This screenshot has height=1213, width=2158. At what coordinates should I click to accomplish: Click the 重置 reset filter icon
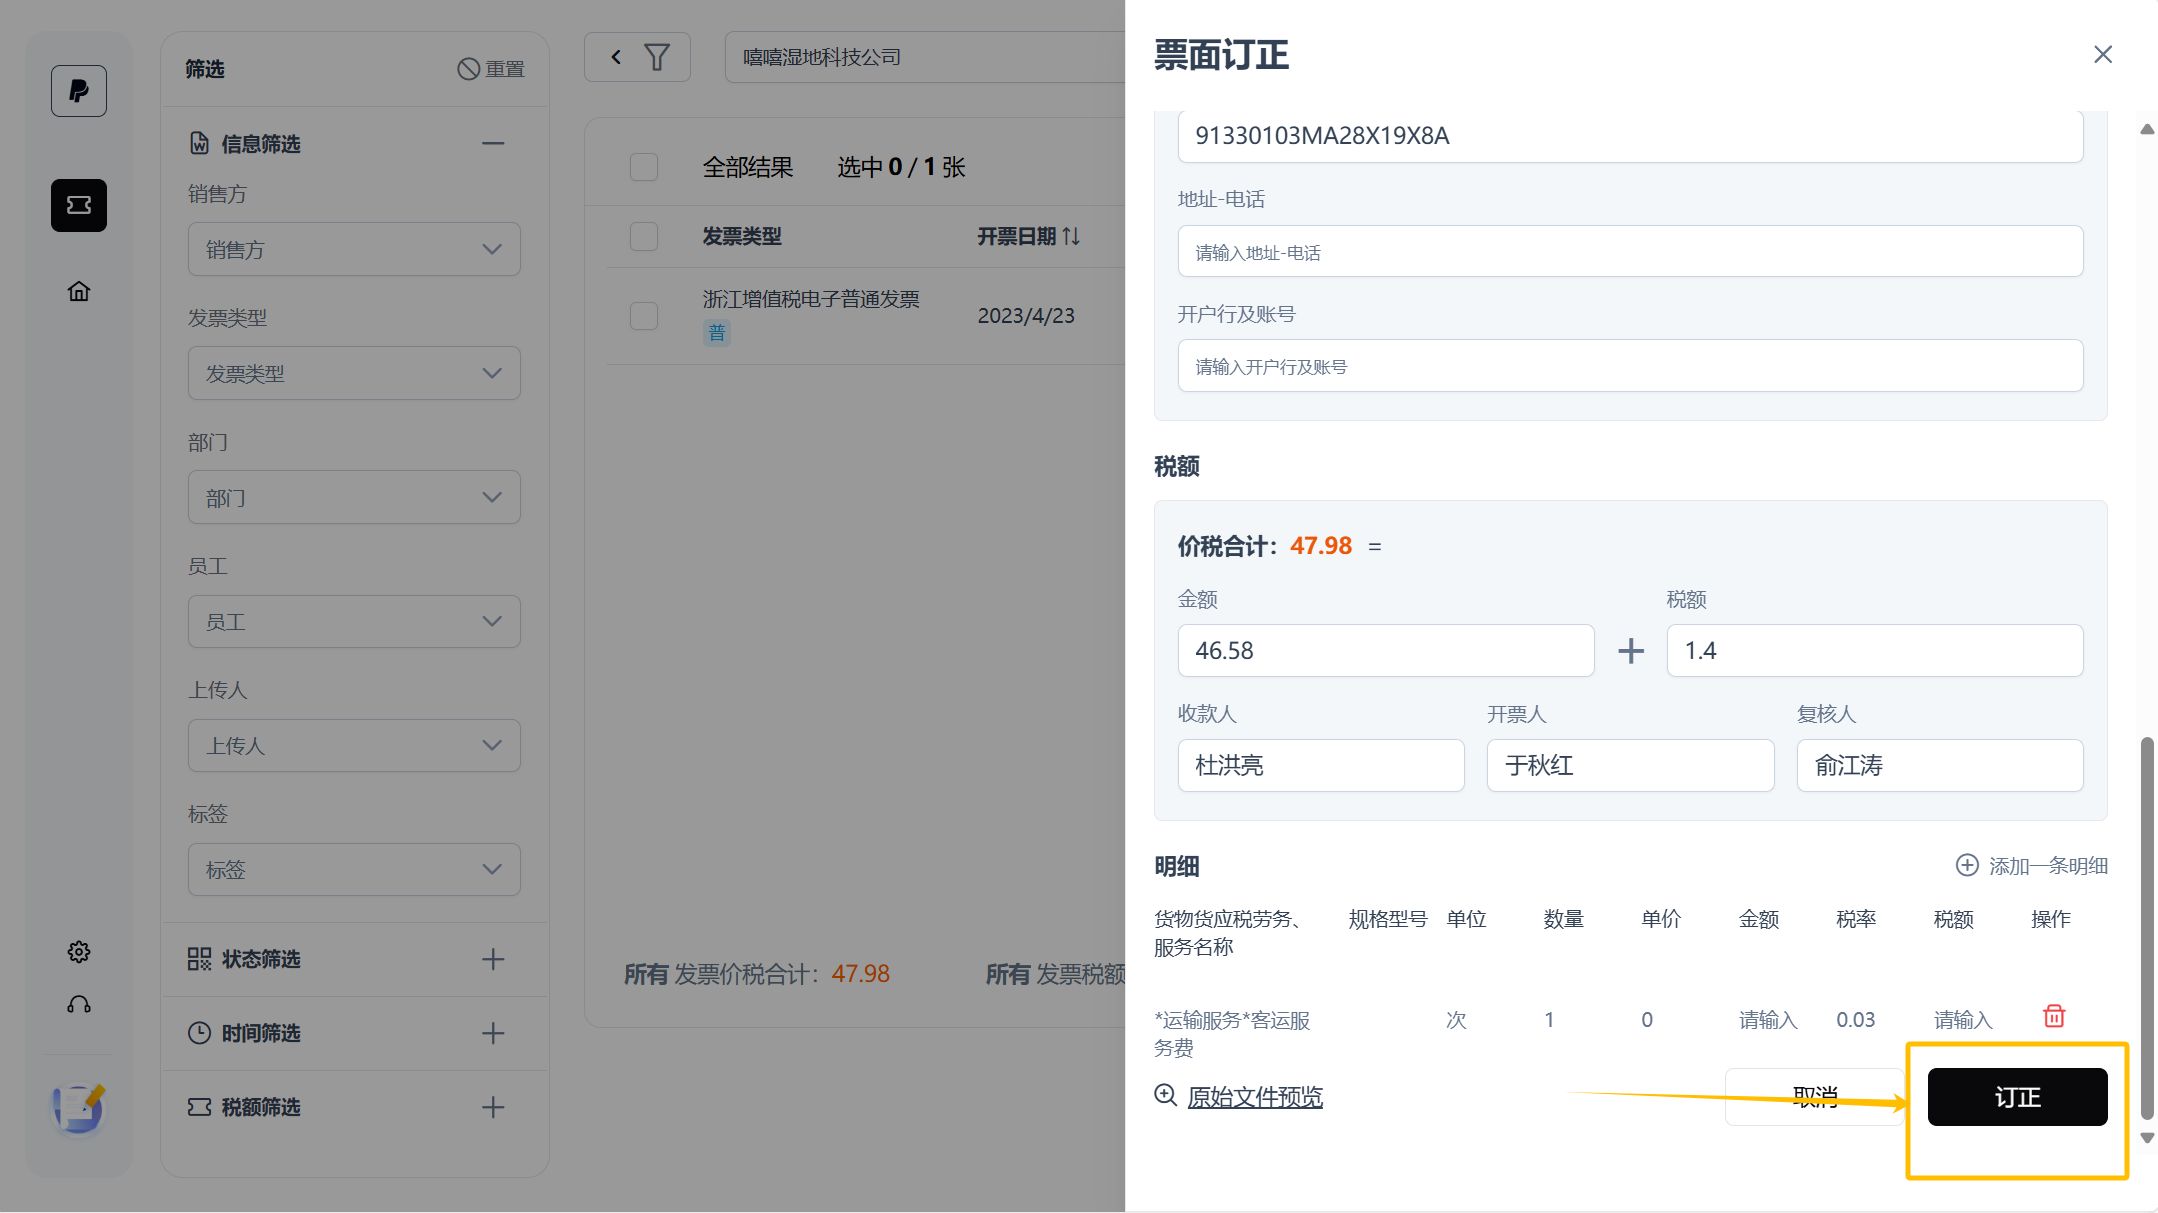click(468, 69)
